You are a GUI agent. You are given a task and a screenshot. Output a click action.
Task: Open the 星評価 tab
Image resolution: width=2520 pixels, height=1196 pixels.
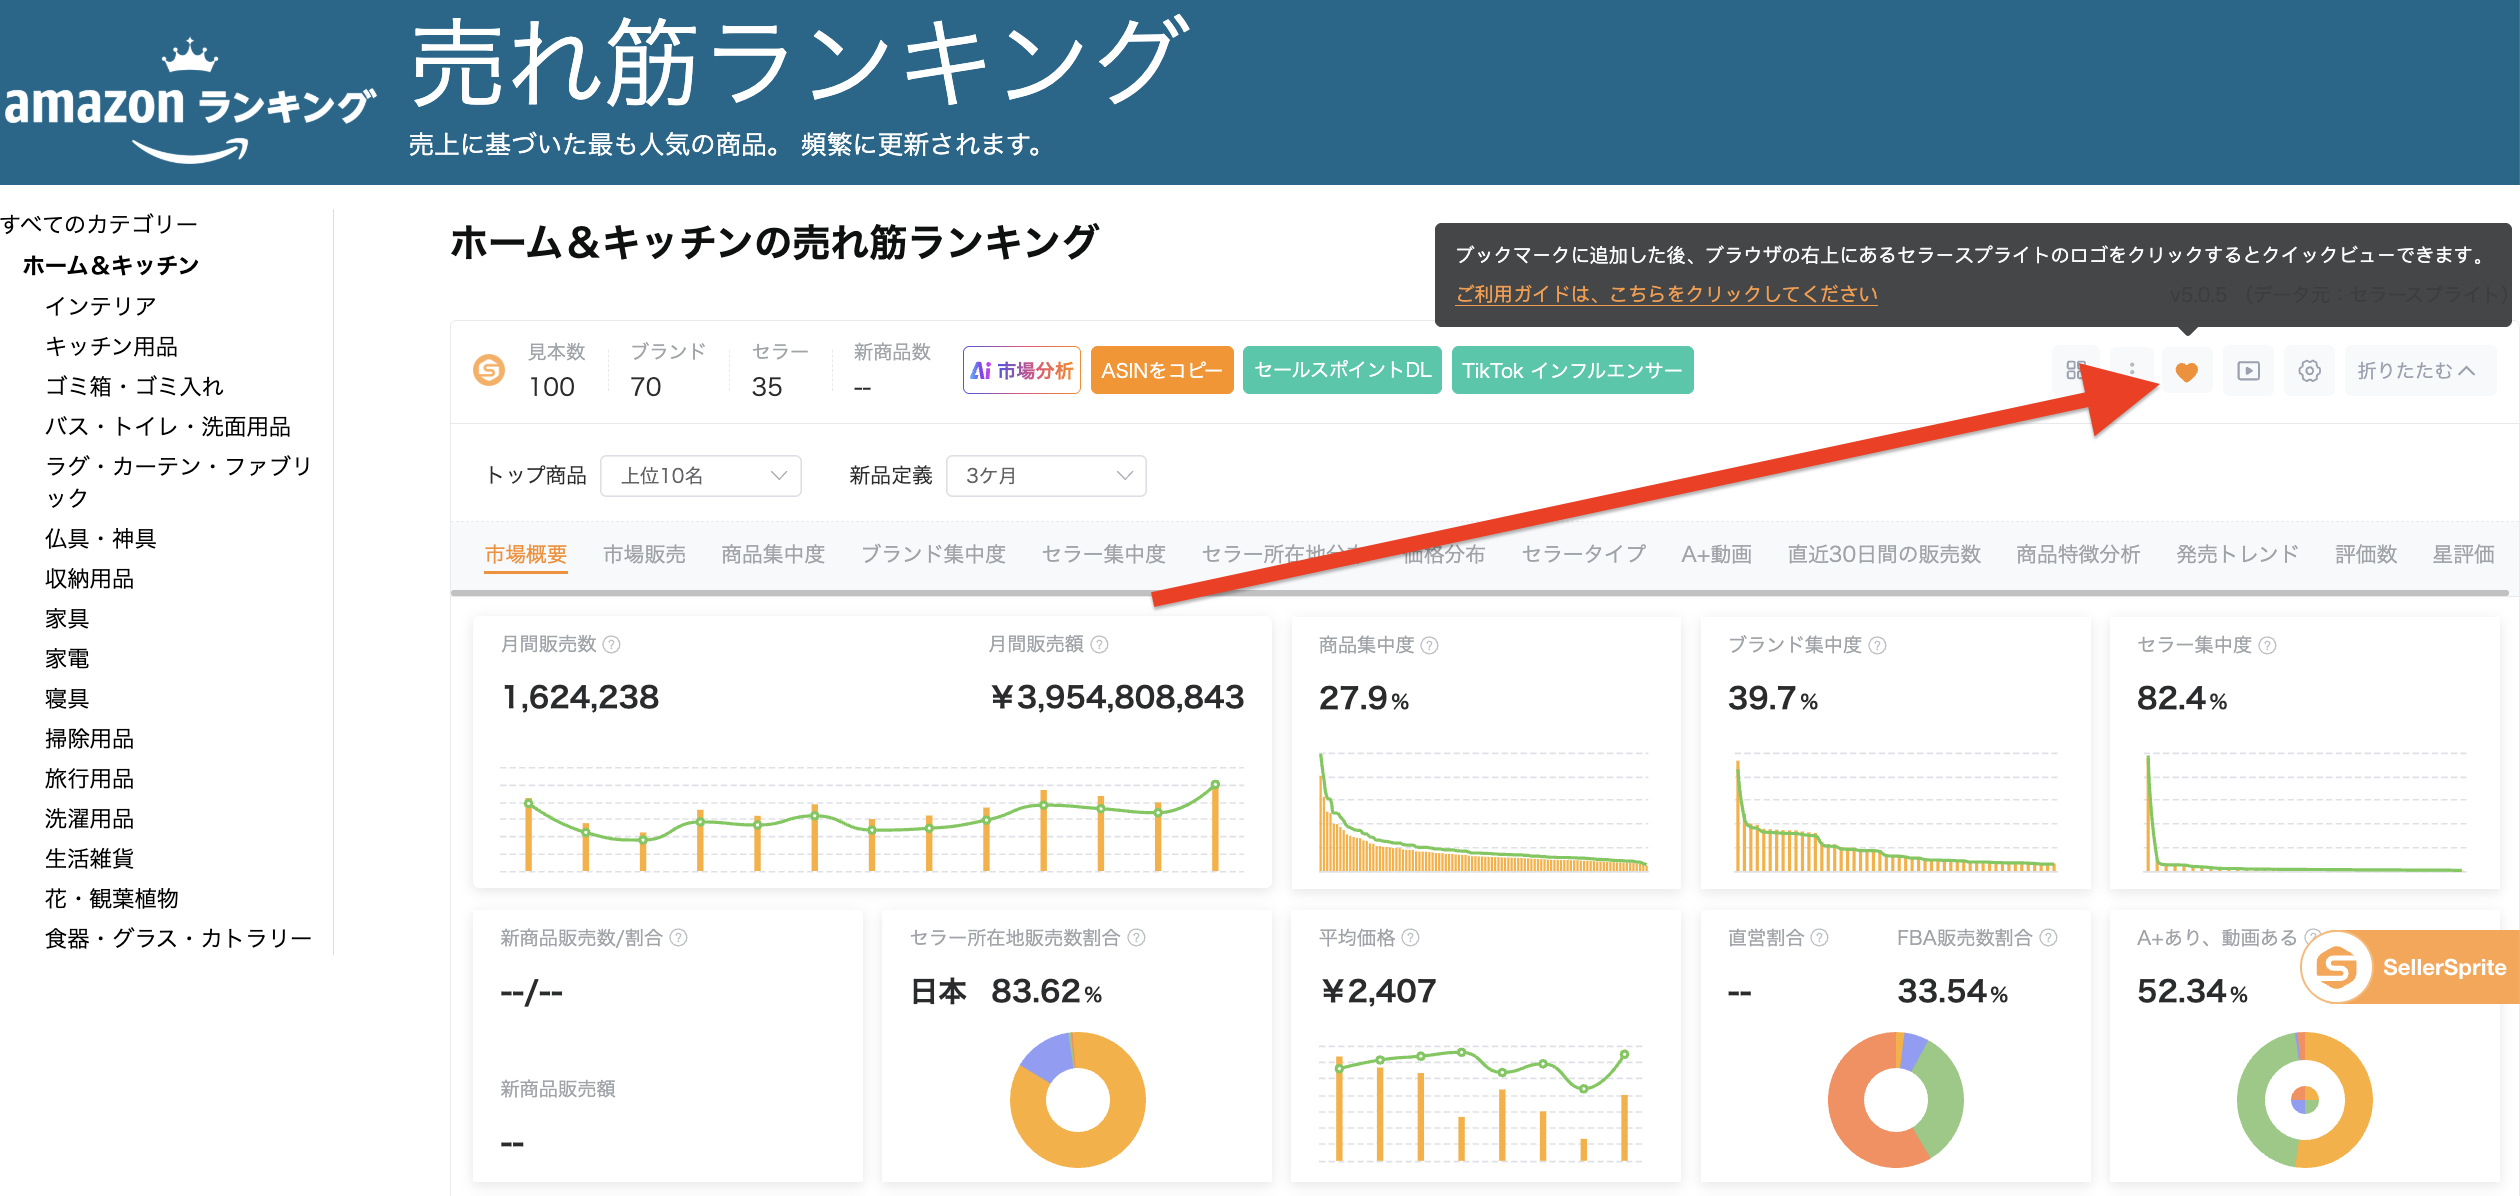[x=2463, y=554]
